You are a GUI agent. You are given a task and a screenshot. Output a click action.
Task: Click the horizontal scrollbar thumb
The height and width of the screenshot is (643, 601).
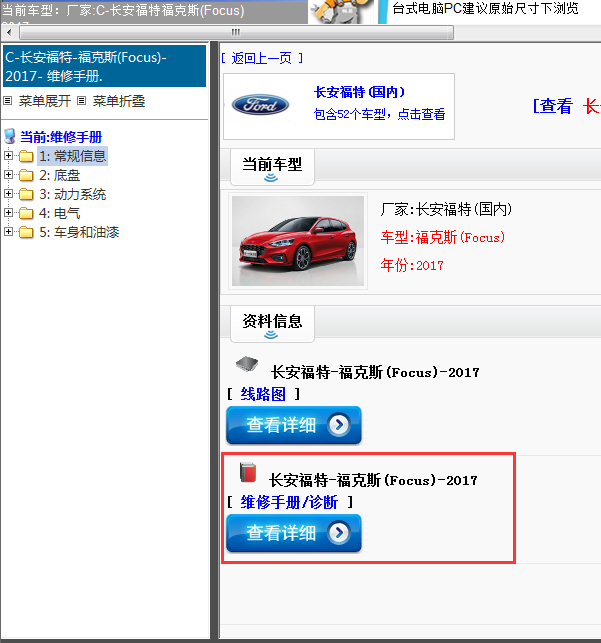coord(236,32)
